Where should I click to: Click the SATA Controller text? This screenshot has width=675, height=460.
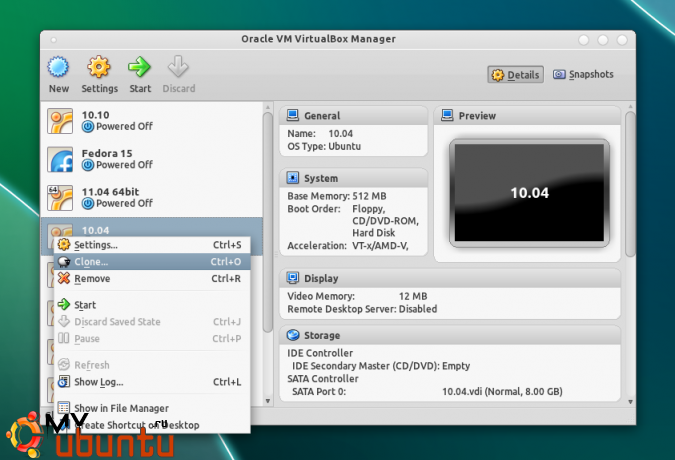pyautogui.click(x=323, y=379)
